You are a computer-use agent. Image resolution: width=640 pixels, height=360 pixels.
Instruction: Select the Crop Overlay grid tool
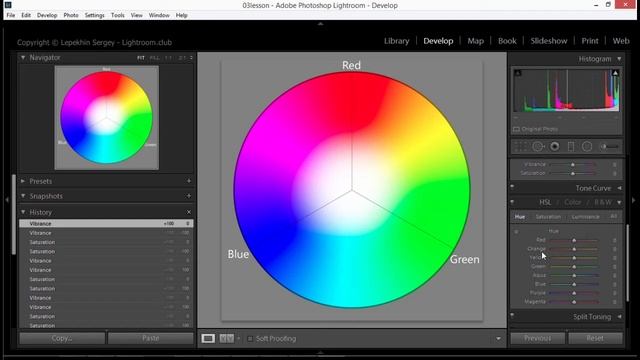pyautogui.click(x=521, y=147)
